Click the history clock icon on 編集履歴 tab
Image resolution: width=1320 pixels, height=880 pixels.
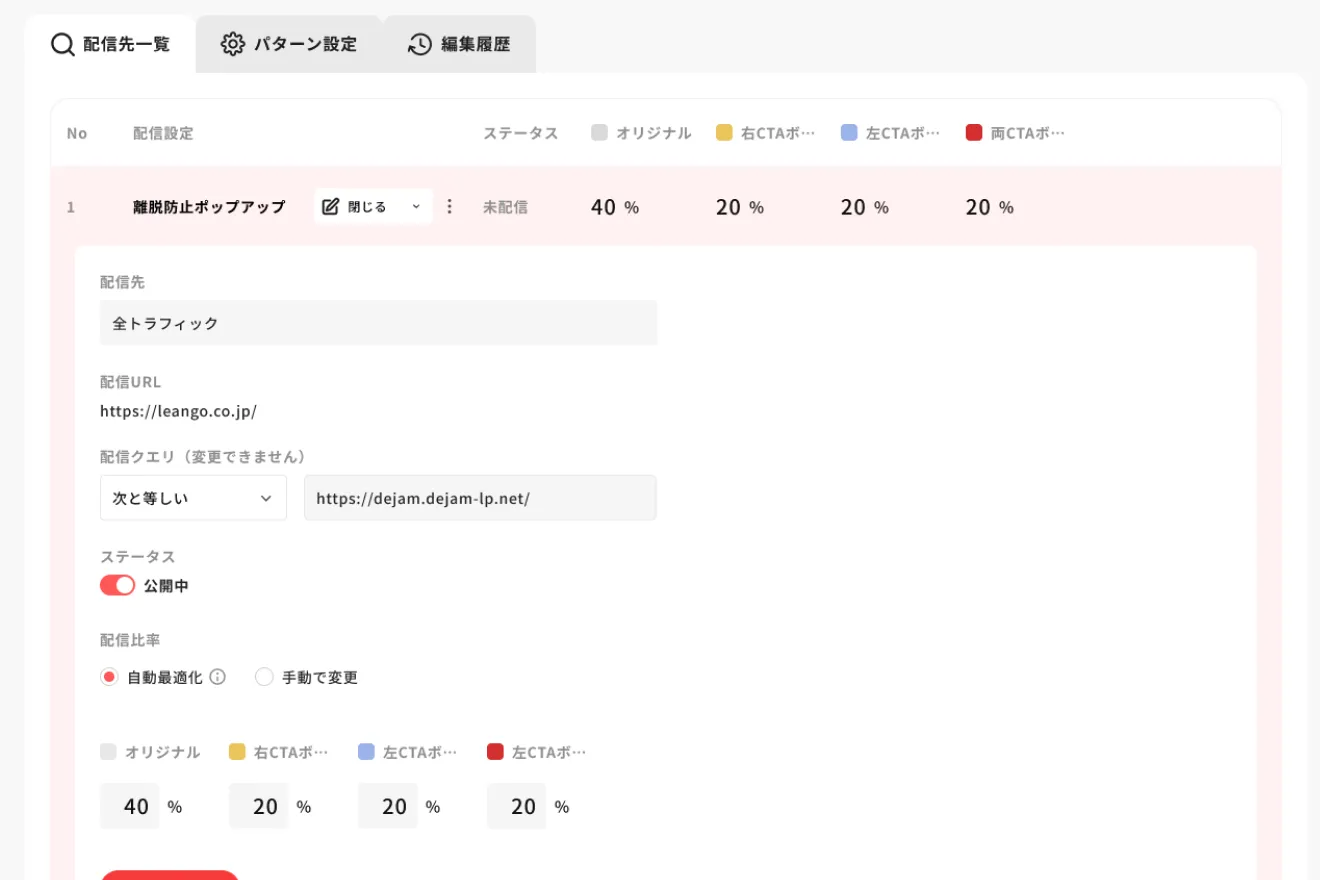pos(420,44)
